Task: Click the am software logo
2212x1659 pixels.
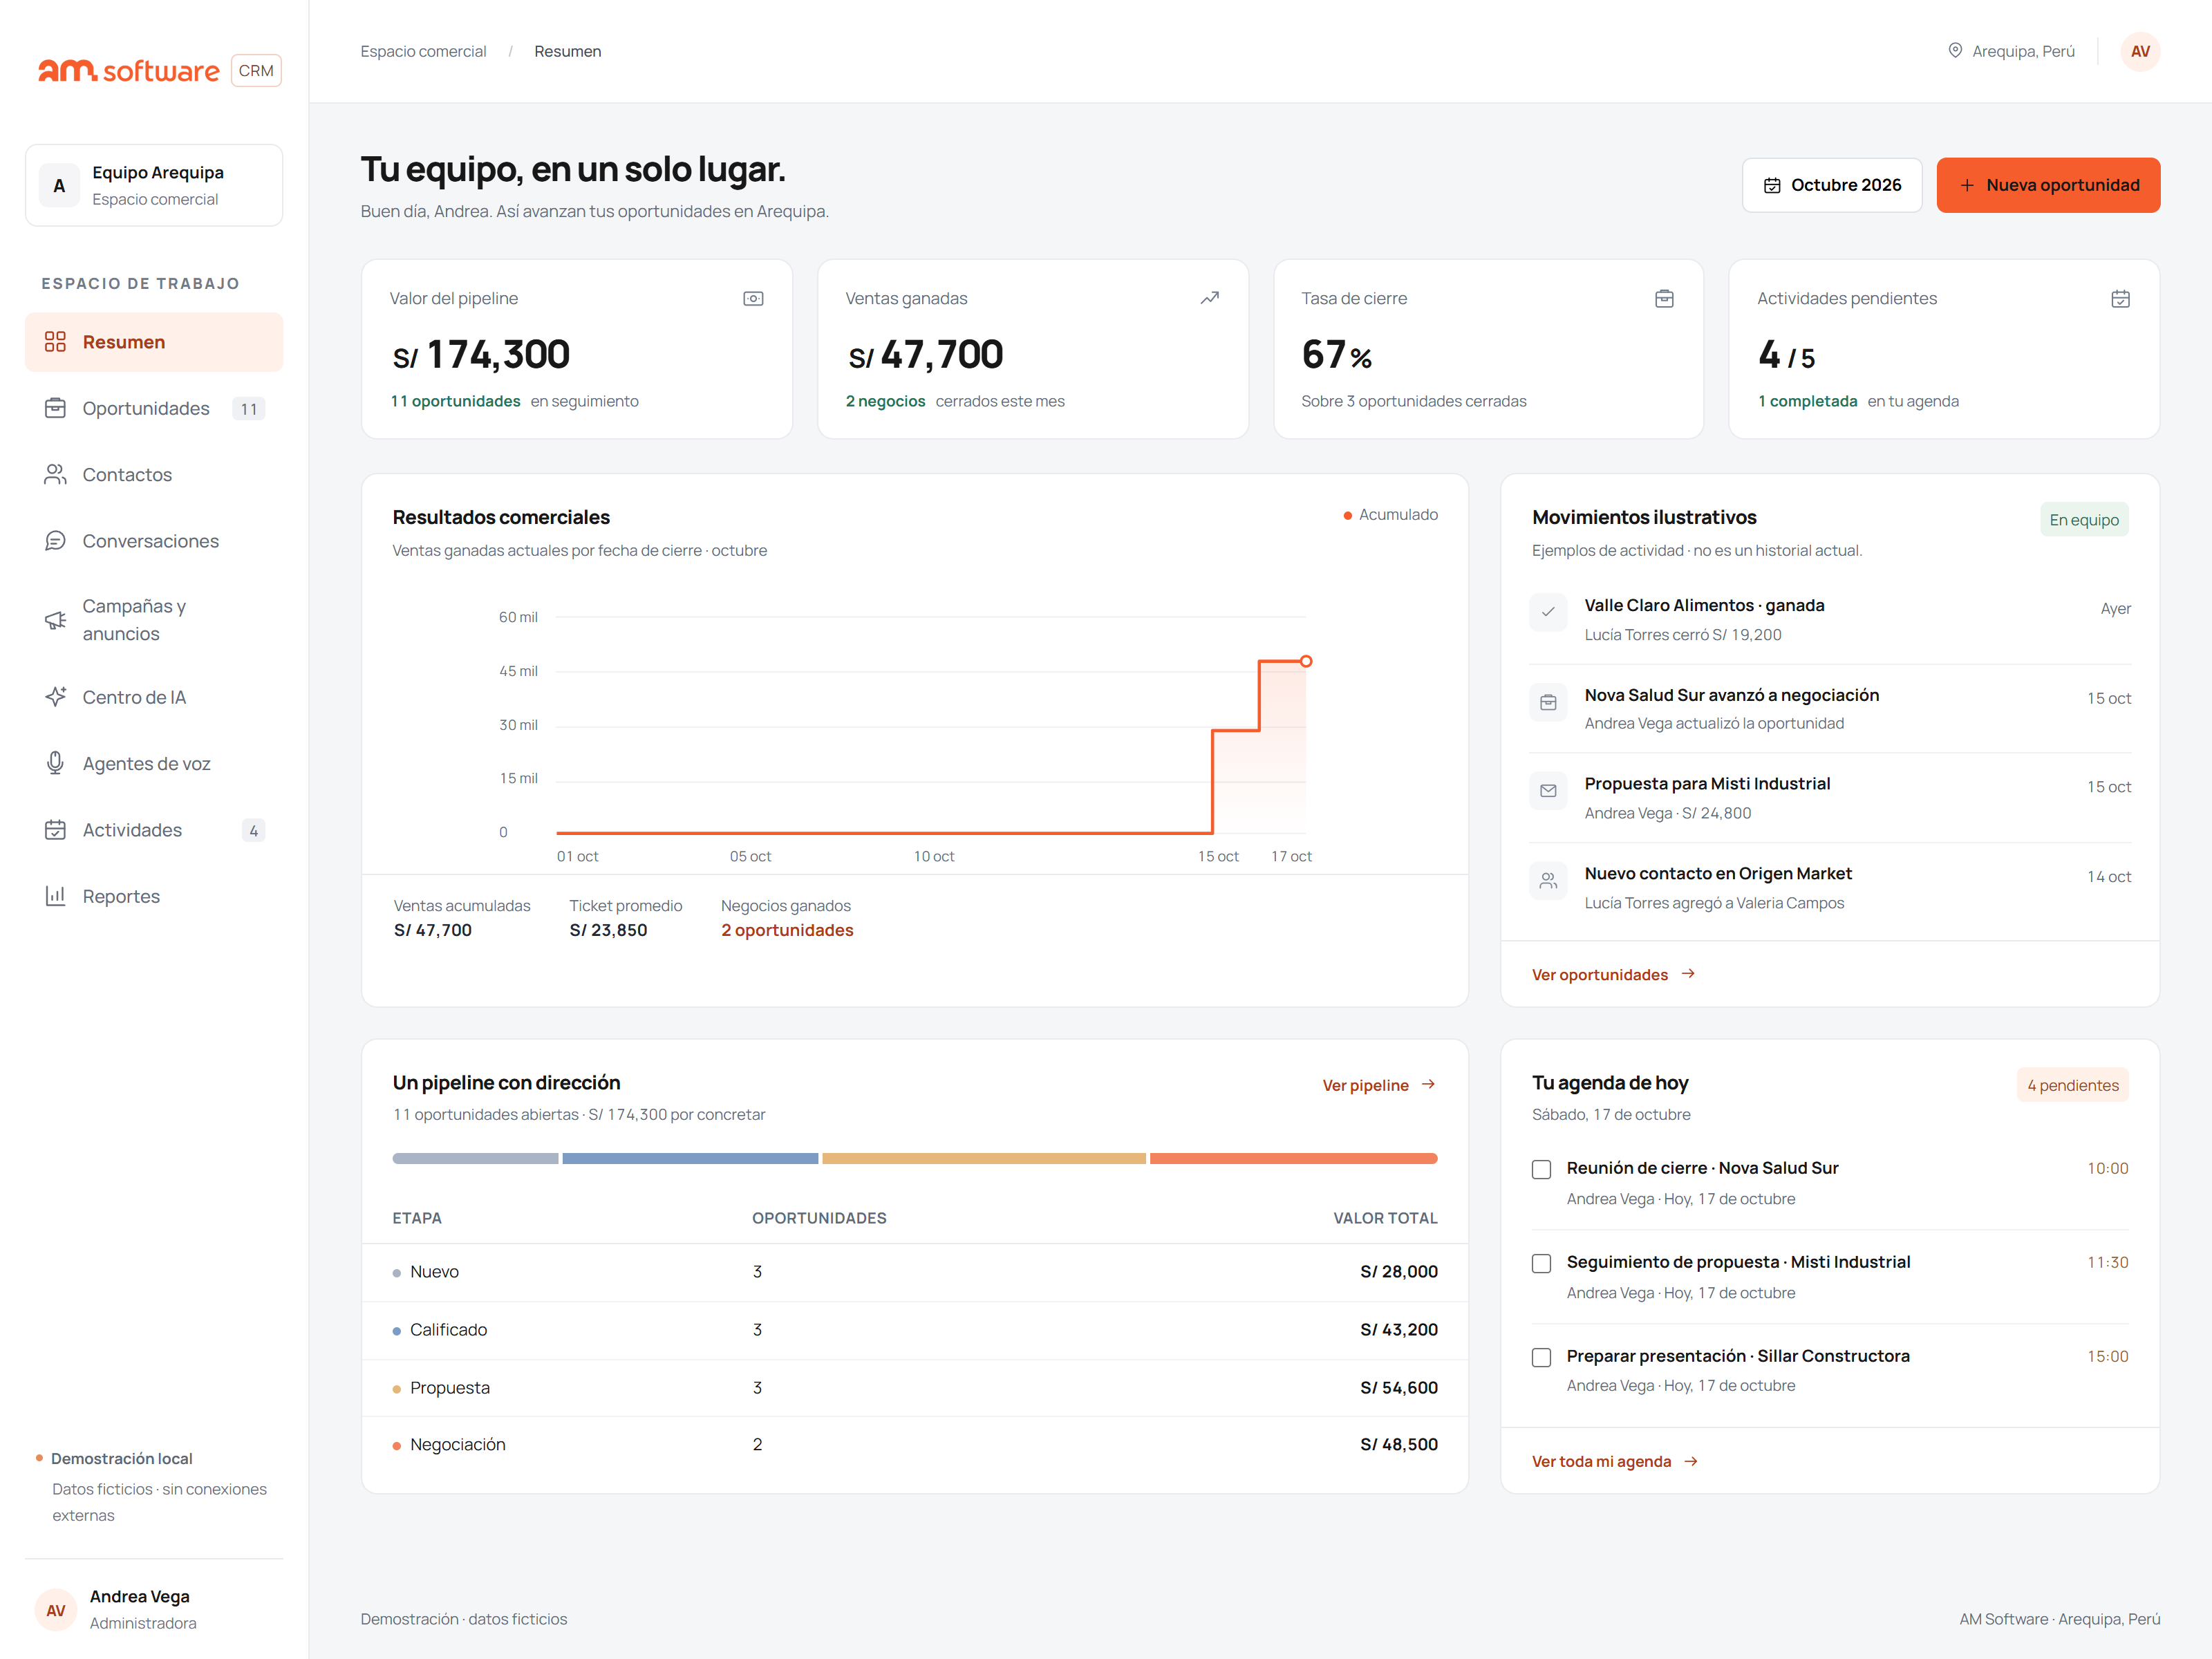Action: coord(128,71)
